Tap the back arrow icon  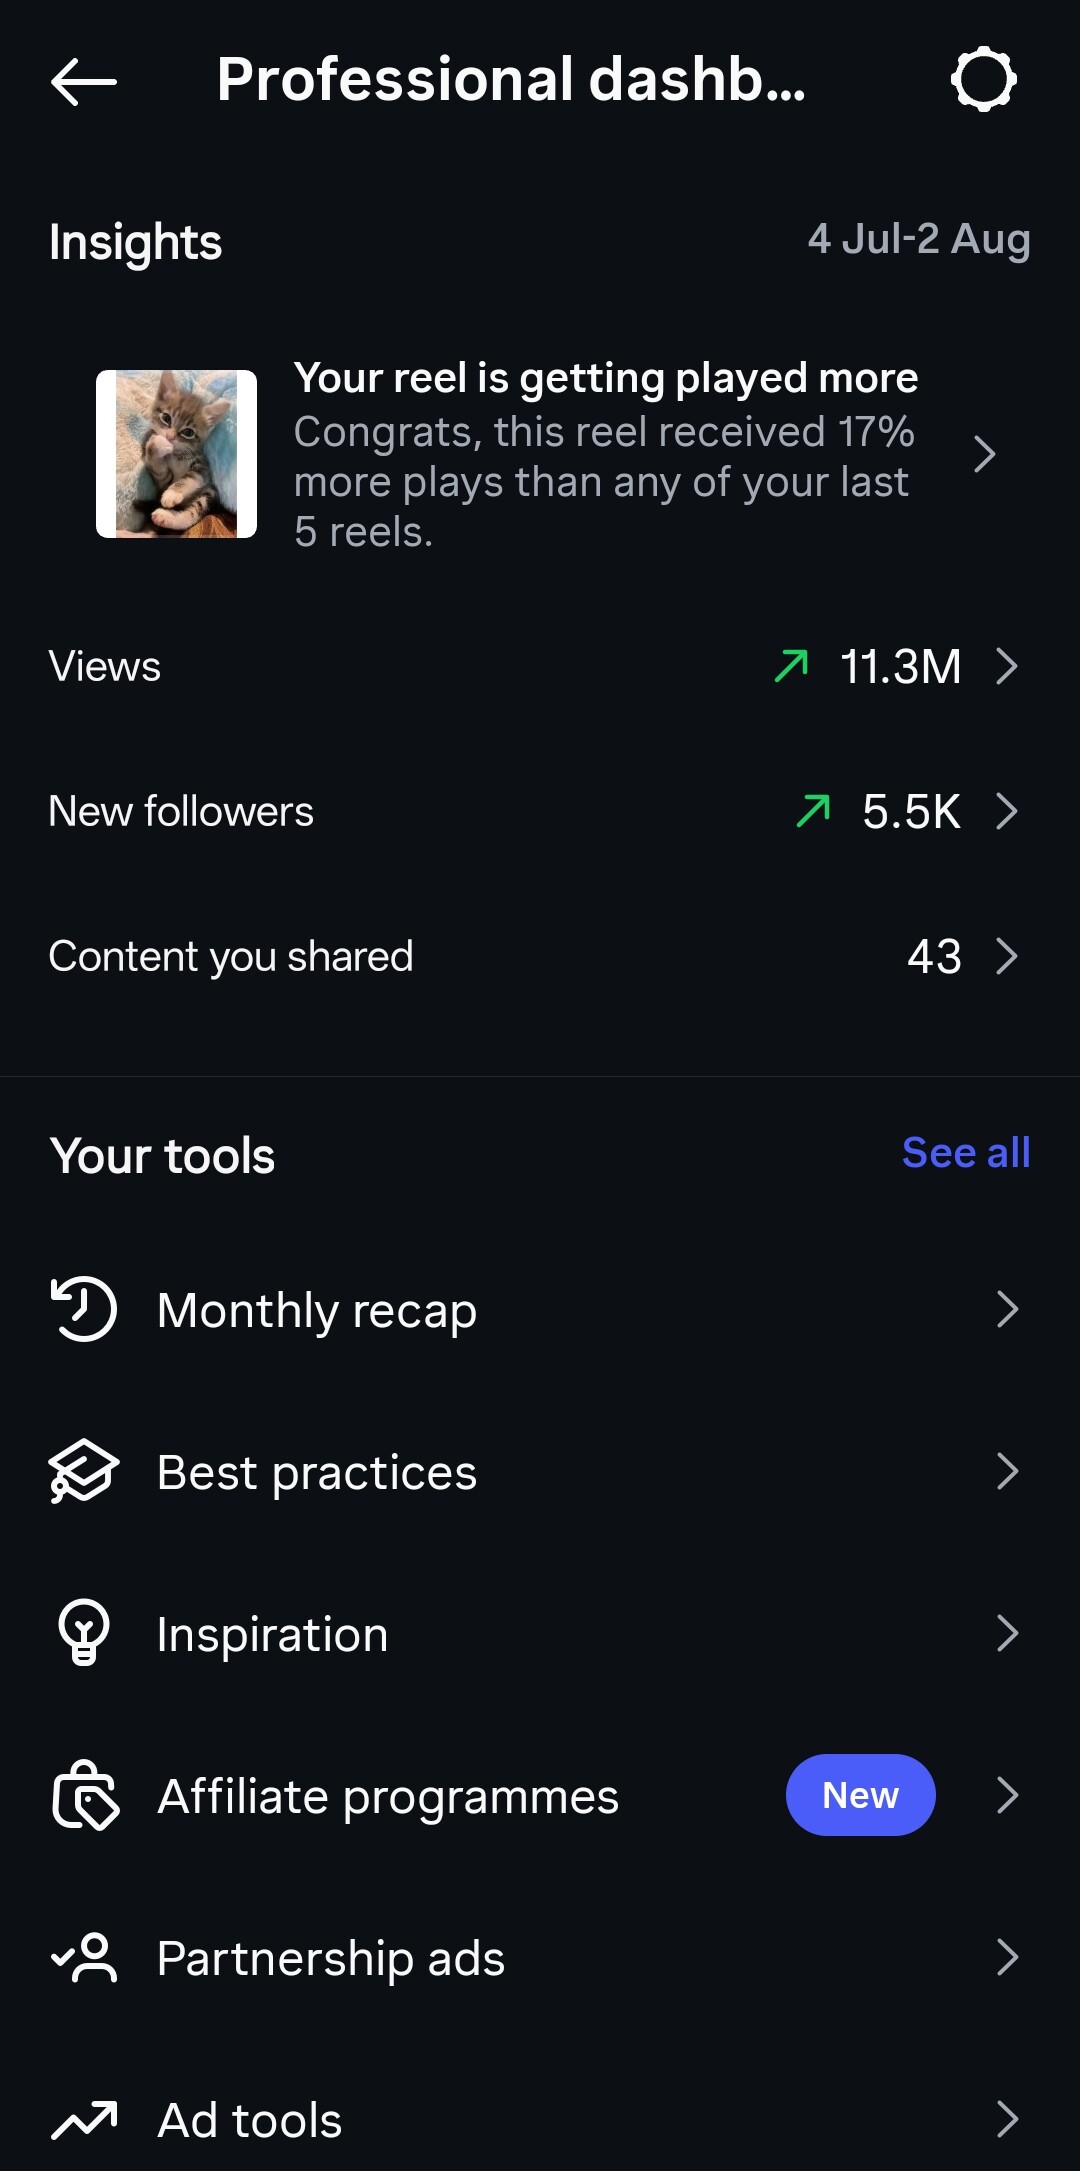coord(84,81)
